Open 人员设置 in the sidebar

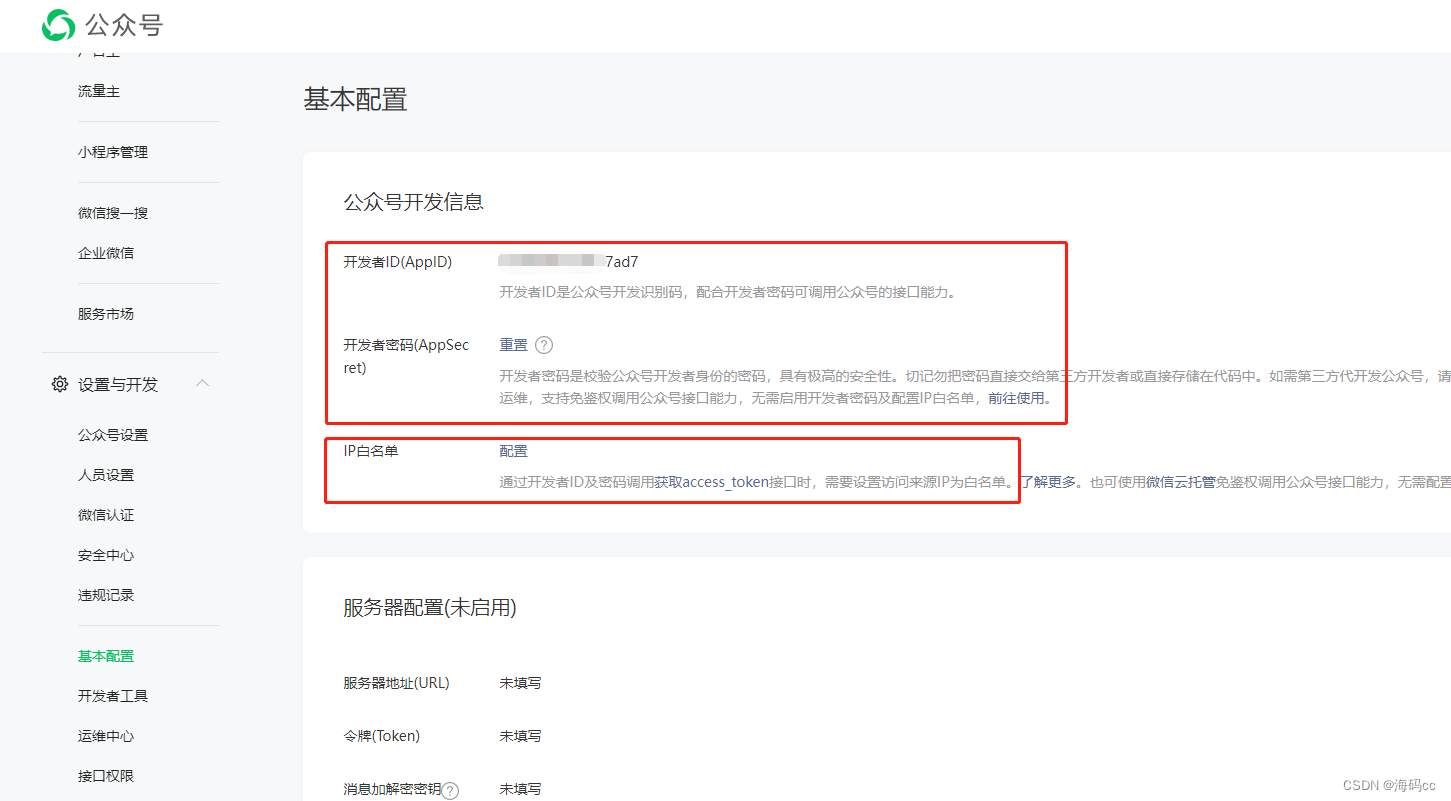pyautogui.click(x=106, y=475)
